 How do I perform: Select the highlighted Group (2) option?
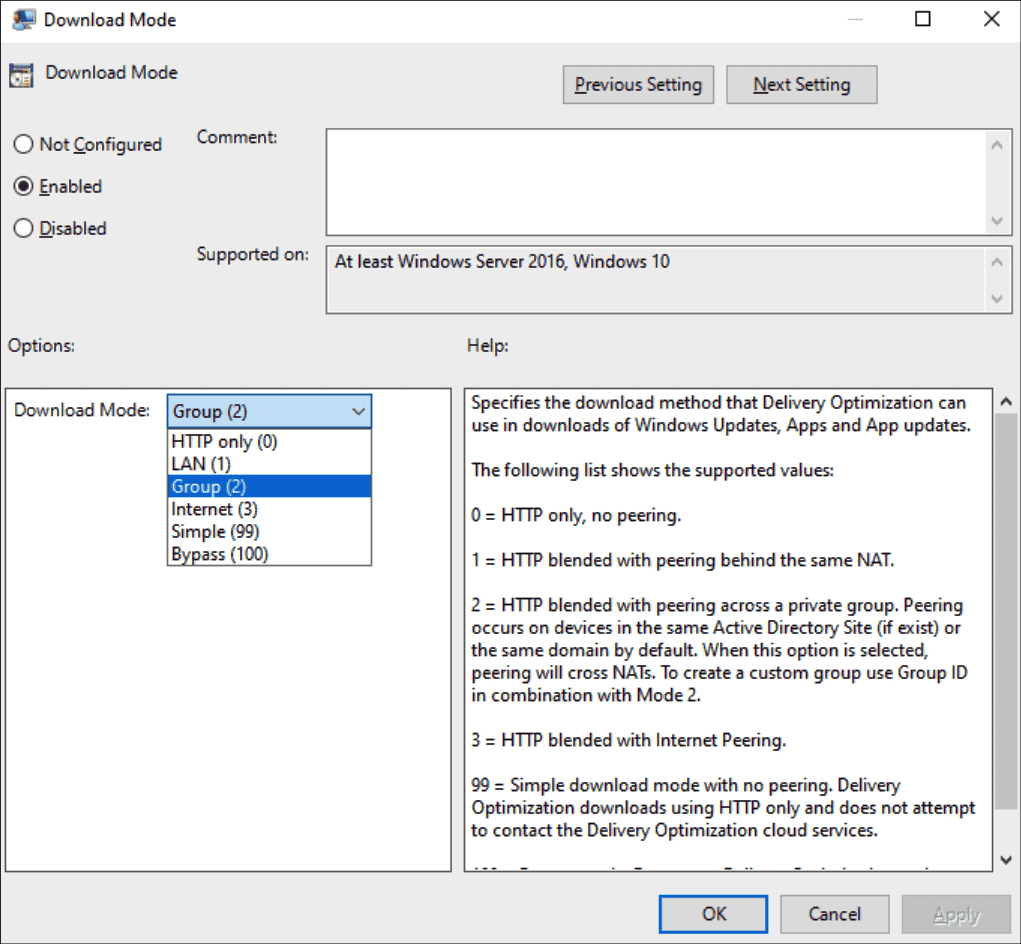tap(205, 486)
